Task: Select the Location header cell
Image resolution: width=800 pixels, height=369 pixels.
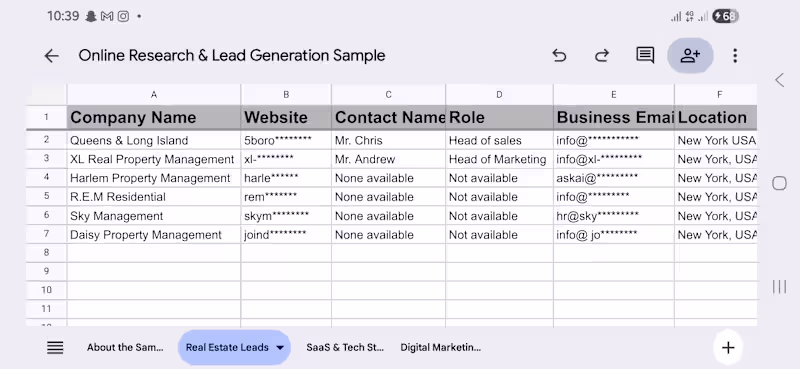Action: (716, 117)
